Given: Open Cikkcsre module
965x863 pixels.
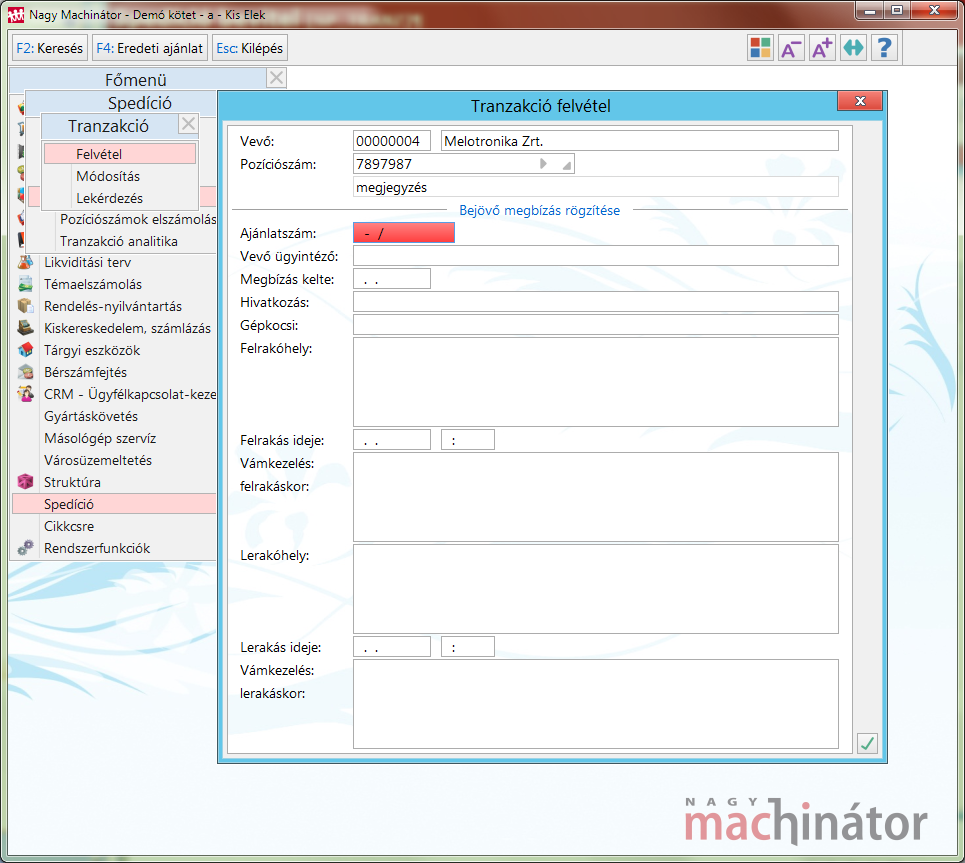Looking at the screenshot, I should [x=69, y=526].
